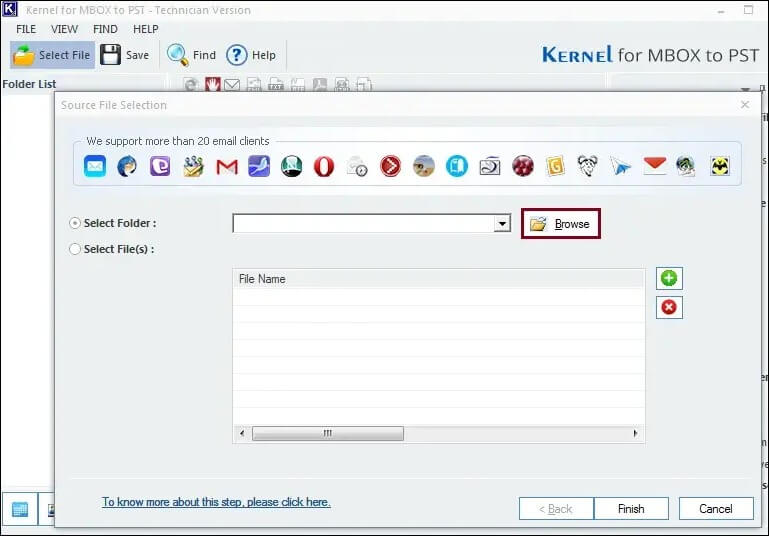Click the yellow bat mail client icon
The width and height of the screenshot is (769, 536).
[x=720, y=166]
